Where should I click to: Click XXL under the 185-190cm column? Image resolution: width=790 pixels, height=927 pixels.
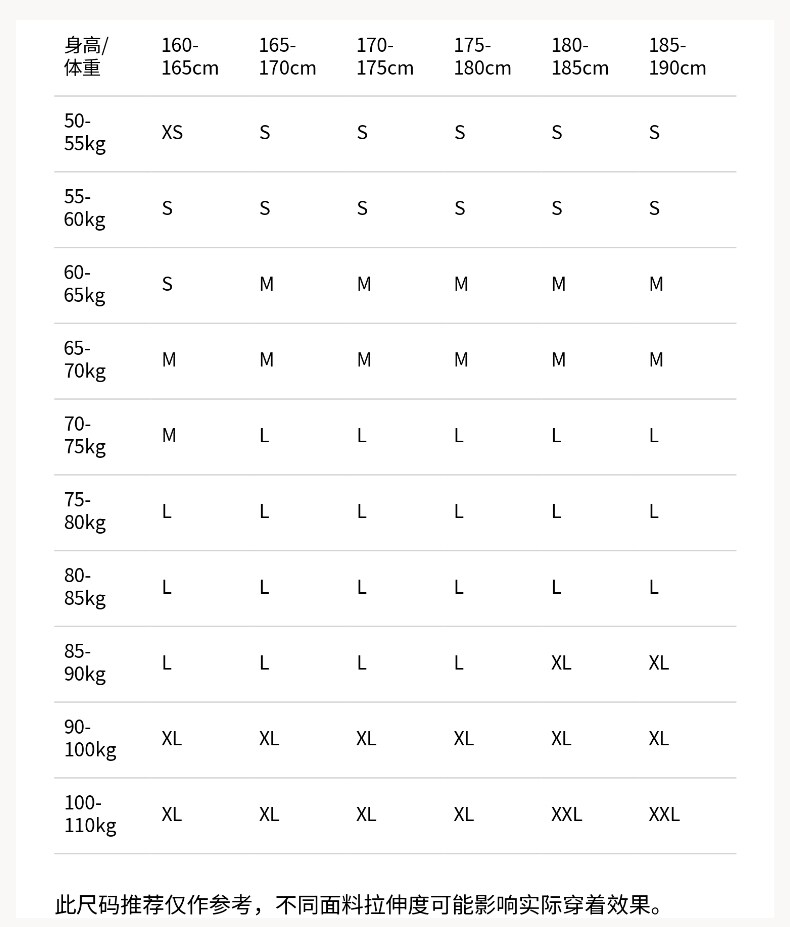pyautogui.click(x=664, y=814)
